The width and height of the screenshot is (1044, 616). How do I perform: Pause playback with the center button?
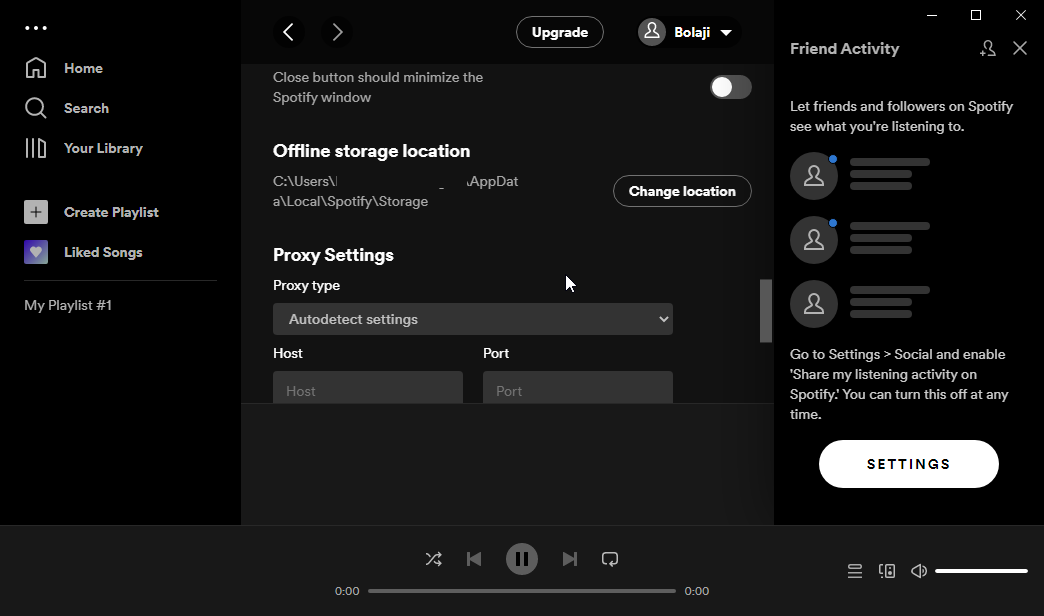pos(522,559)
